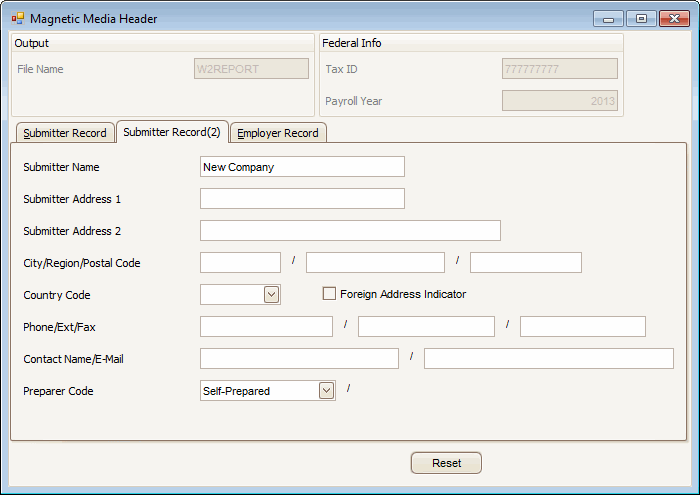This screenshot has height=495, width=700.
Task: Select the phone Ext field
Action: (426, 327)
